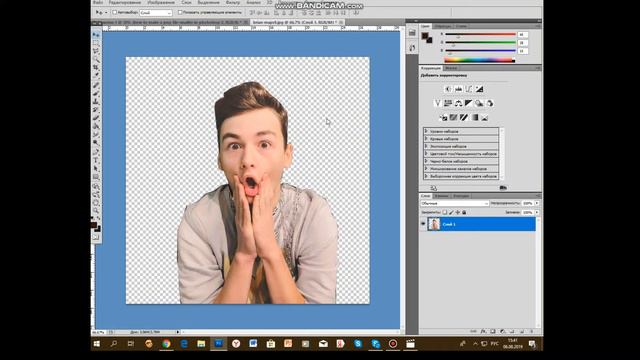Image resolution: width=640 pixels, height=360 pixels.
Task: Open the layer blend mode dropdown
Action: pos(454,203)
